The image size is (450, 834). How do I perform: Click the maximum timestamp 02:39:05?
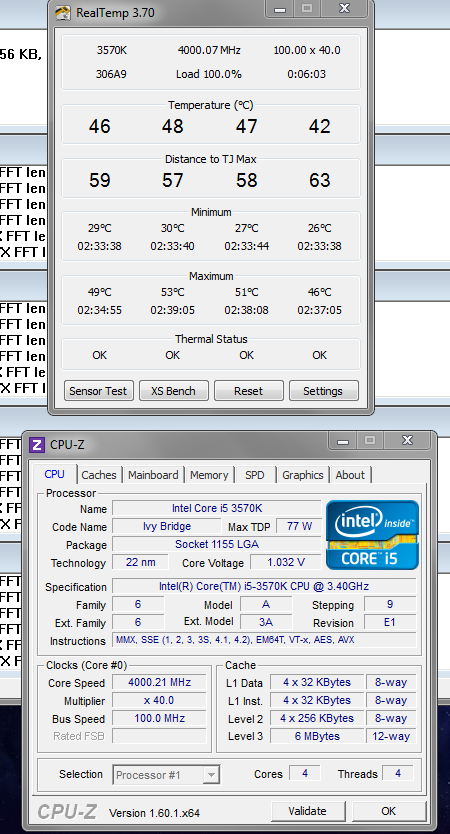[172, 310]
